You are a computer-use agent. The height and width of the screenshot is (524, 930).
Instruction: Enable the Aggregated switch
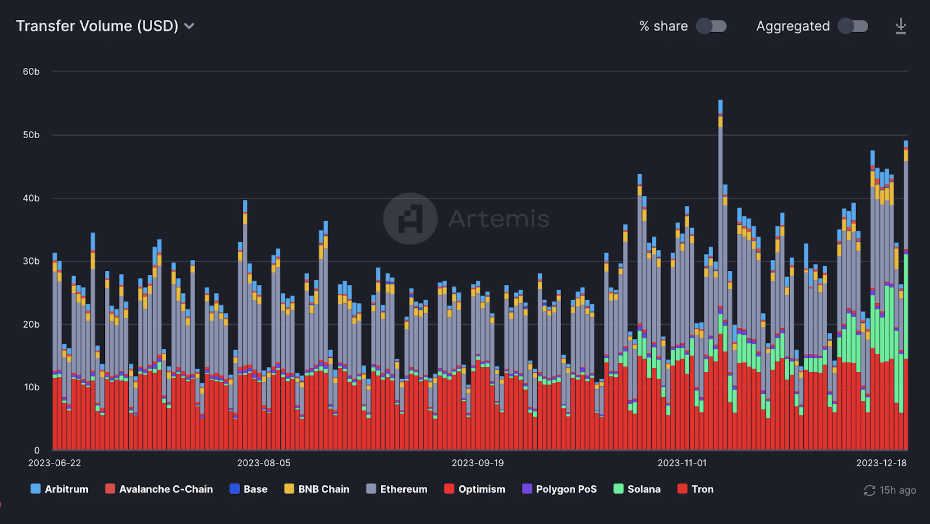click(853, 26)
